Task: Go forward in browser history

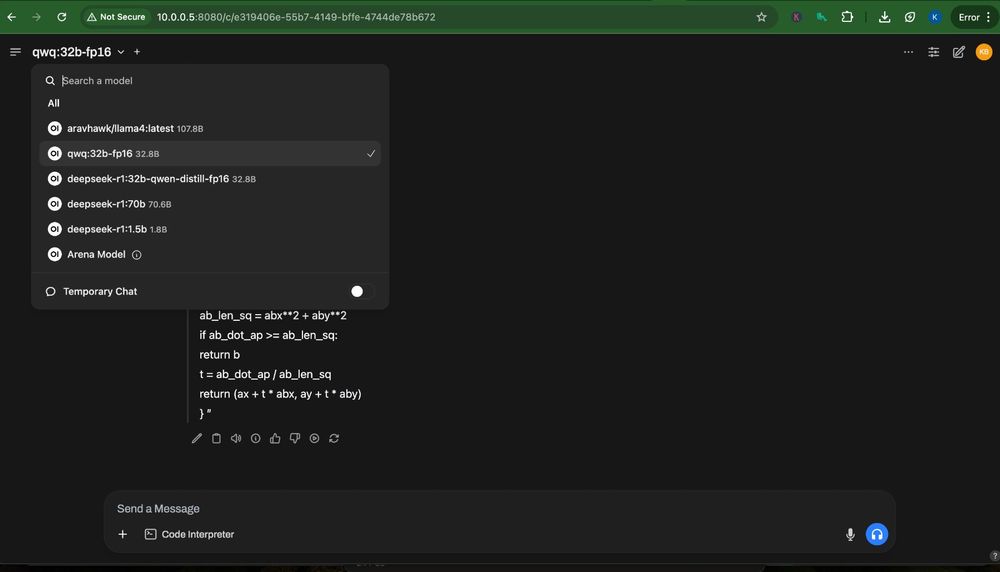Action: pyautogui.click(x=36, y=17)
